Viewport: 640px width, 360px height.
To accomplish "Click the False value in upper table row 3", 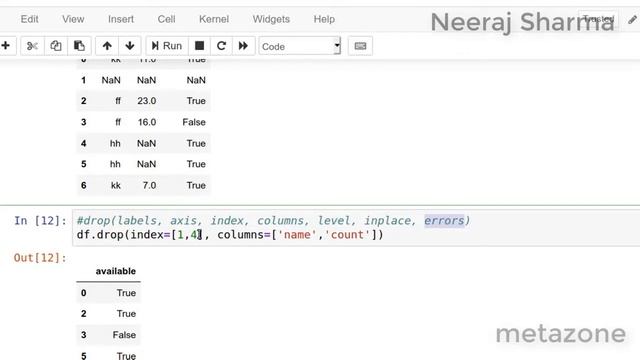I will 194,122.
